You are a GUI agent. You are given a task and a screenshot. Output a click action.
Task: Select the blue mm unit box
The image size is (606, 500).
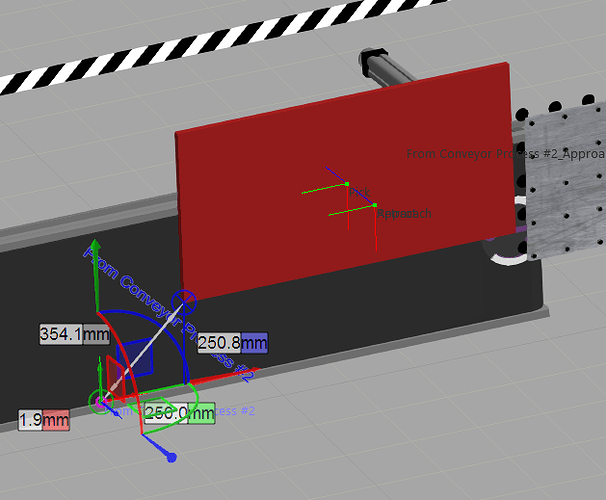(x=254, y=343)
